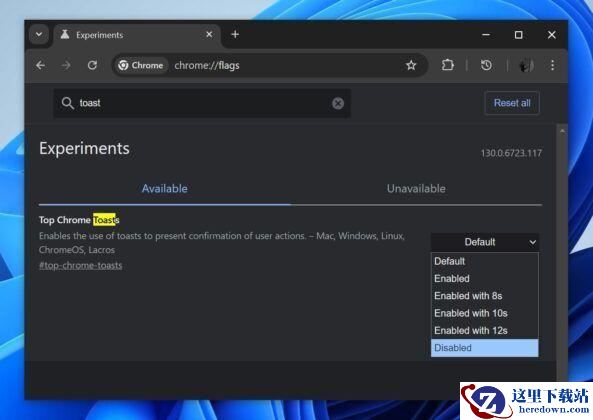This screenshot has width=593, height=420.
Task: Click the search flags field containing toast
Action: 202,103
